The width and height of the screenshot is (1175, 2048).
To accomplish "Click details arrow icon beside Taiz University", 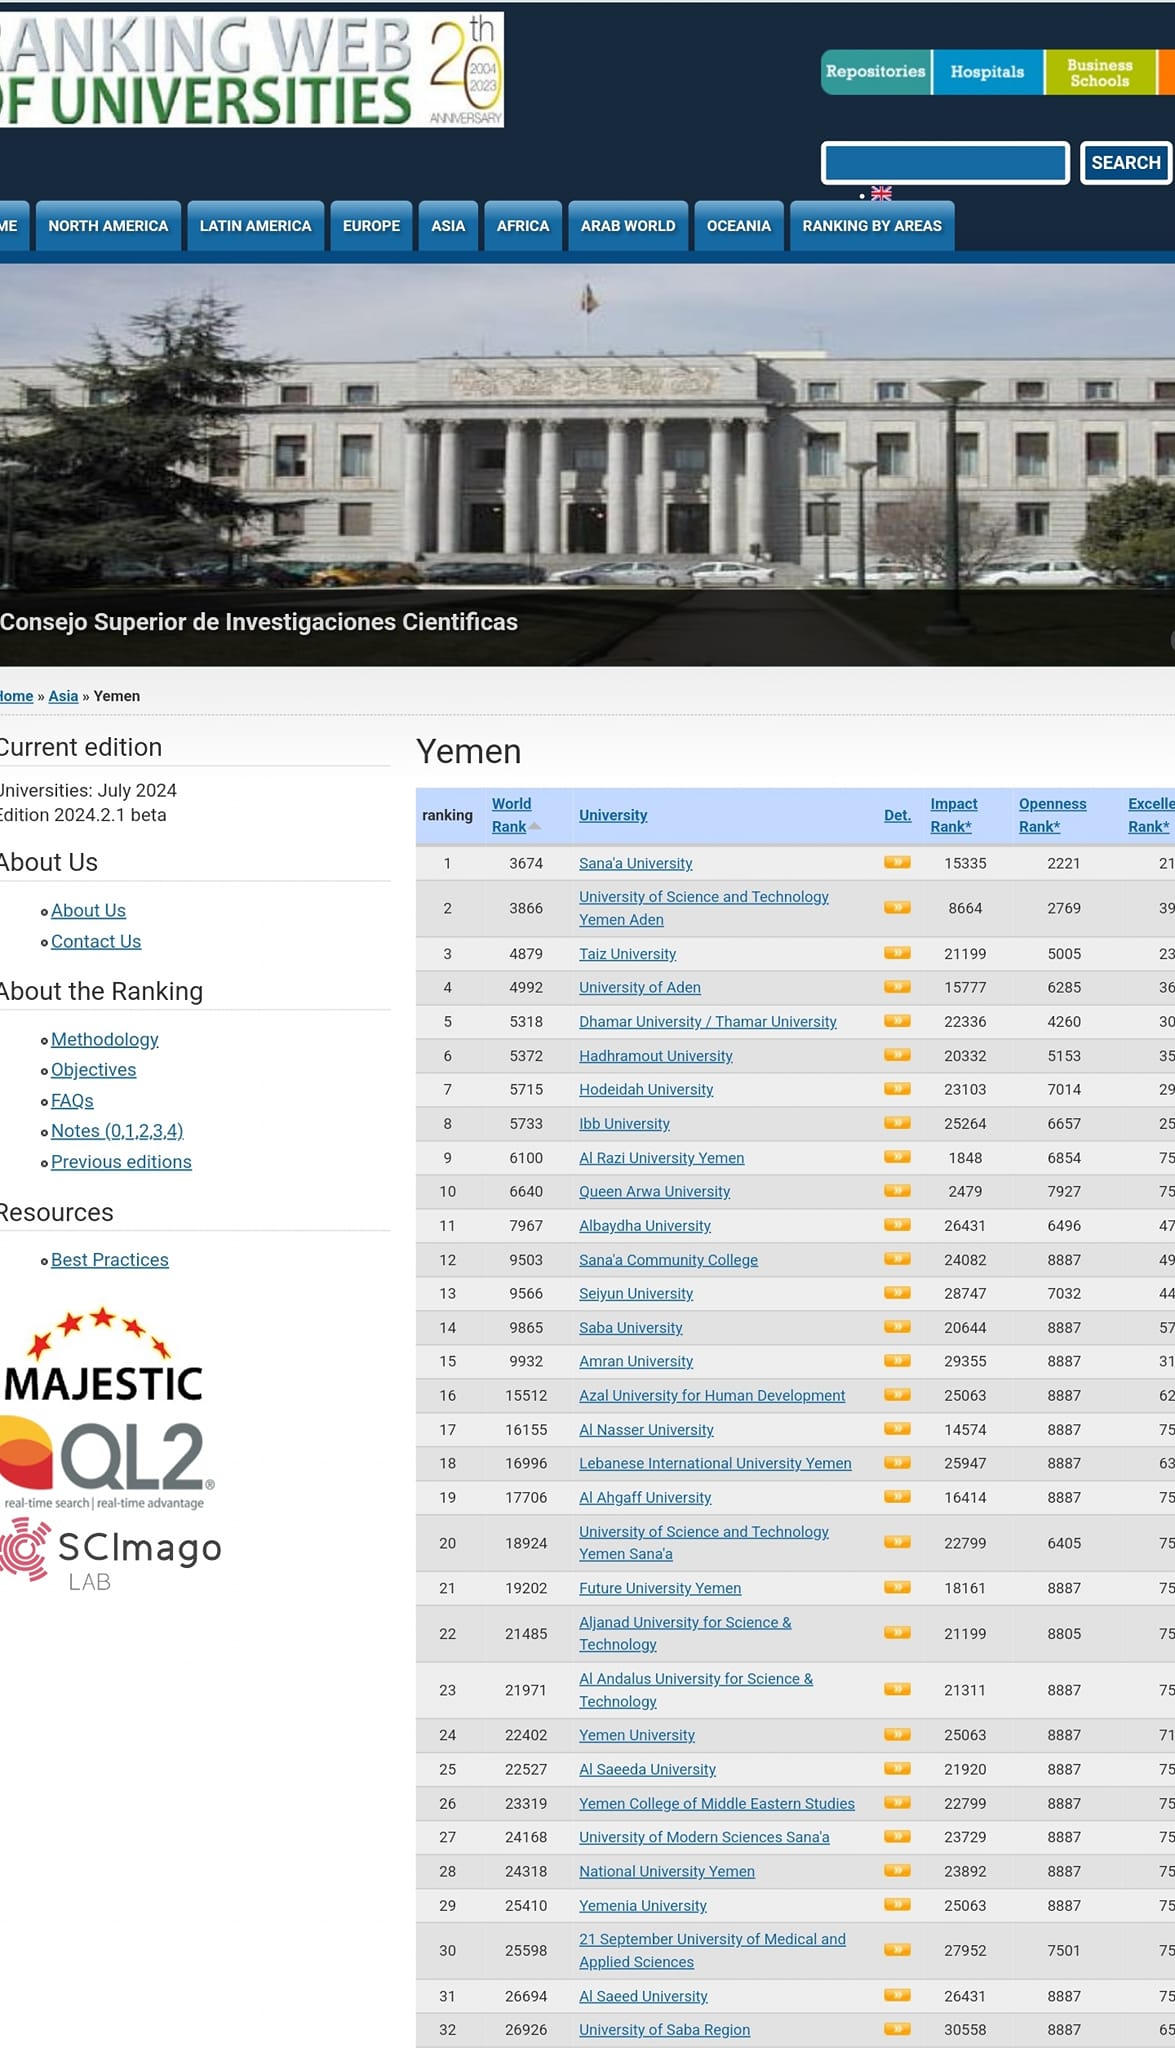I will pyautogui.click(x=896, y=953).
